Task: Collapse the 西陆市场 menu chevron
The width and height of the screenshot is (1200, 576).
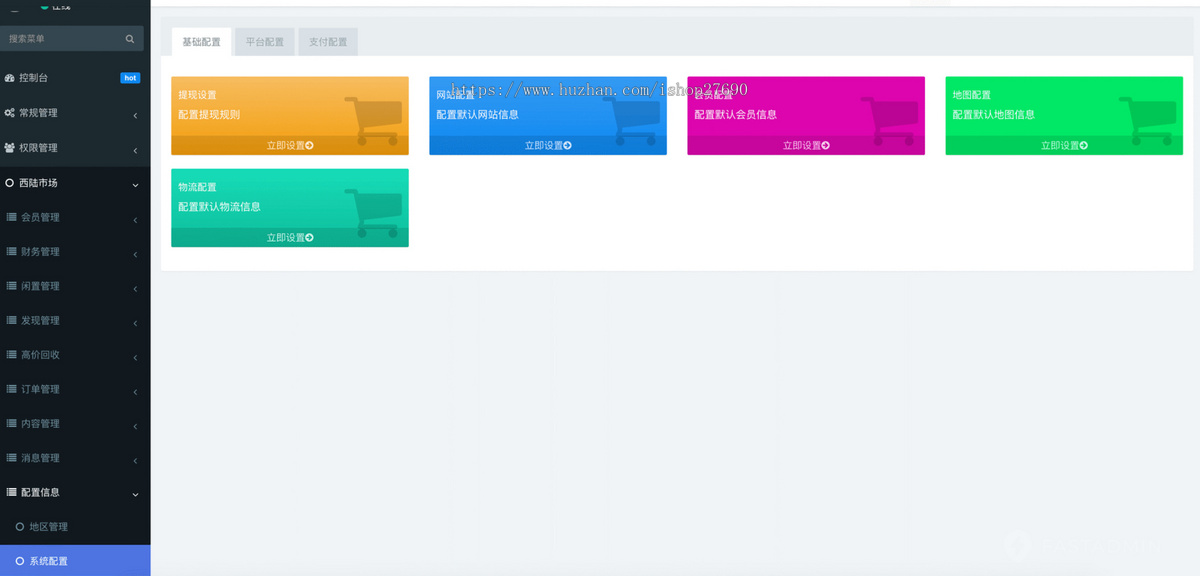Action: (x=135, y=184)
